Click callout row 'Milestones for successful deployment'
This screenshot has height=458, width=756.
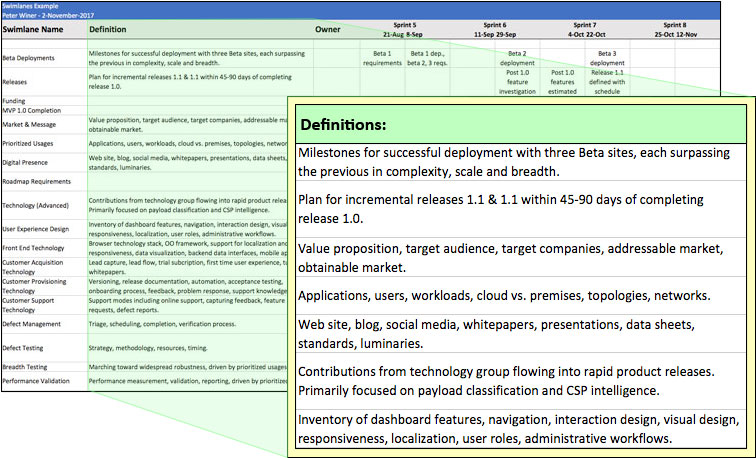tap(521, 162)
